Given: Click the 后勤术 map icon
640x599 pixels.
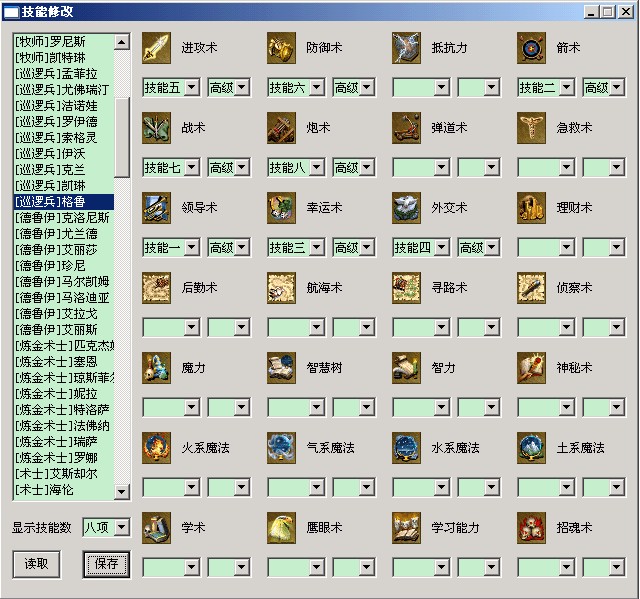Looking at the screenshot, I should tap(156, 288).
